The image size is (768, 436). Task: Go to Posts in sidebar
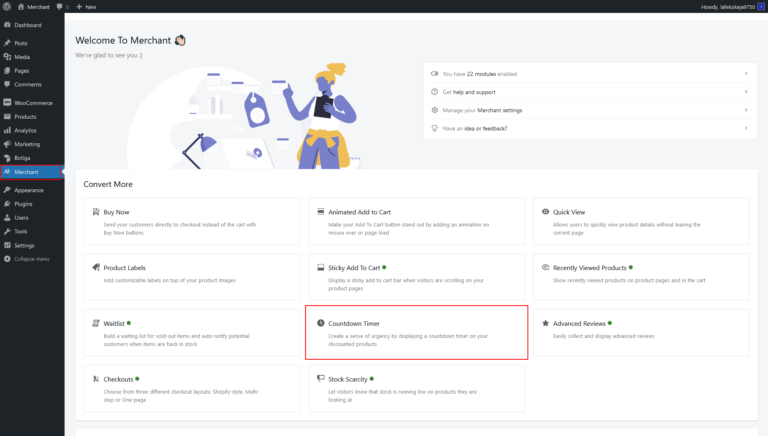point(32,43)
